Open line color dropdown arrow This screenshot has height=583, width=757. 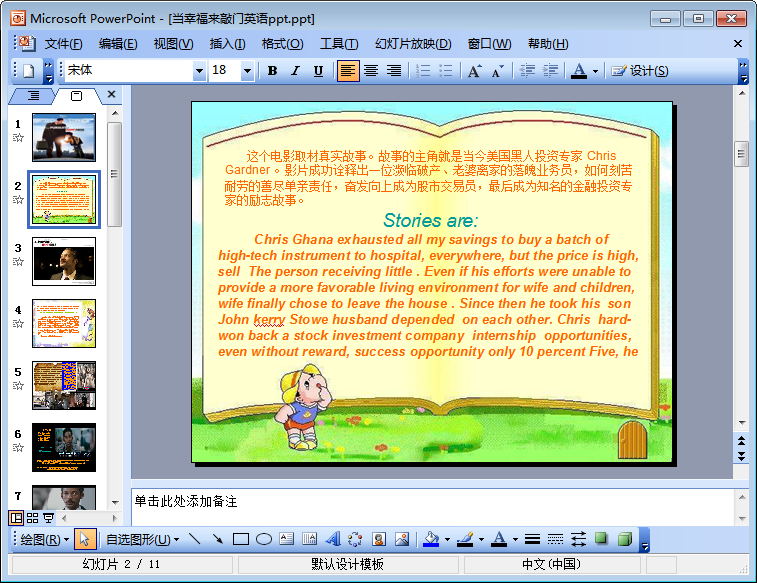pos(481,540)
